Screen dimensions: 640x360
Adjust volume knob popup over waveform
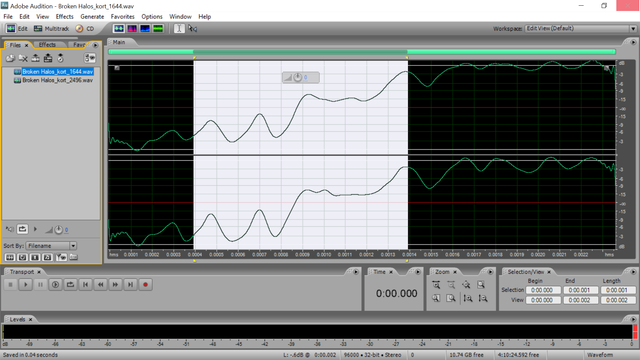298,77
